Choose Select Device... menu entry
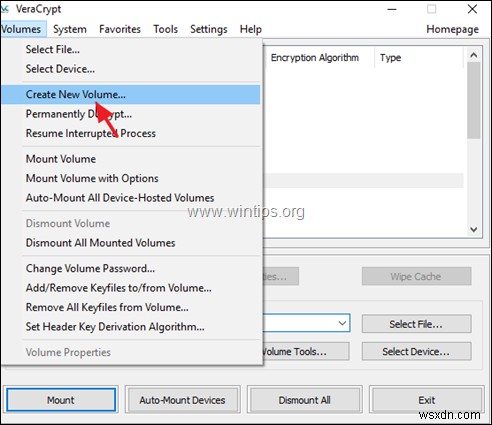Viewport: 492px width, 425px height. coord(131,69)
